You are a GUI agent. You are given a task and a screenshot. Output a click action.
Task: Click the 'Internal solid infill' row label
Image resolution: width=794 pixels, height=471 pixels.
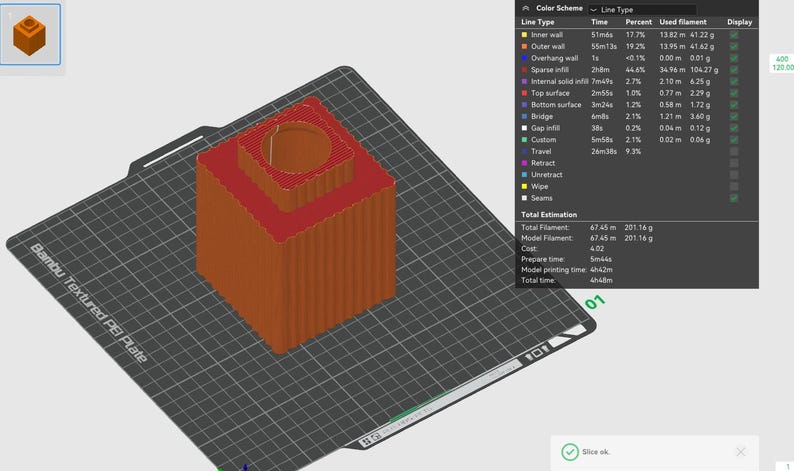(x=560, y=82)
